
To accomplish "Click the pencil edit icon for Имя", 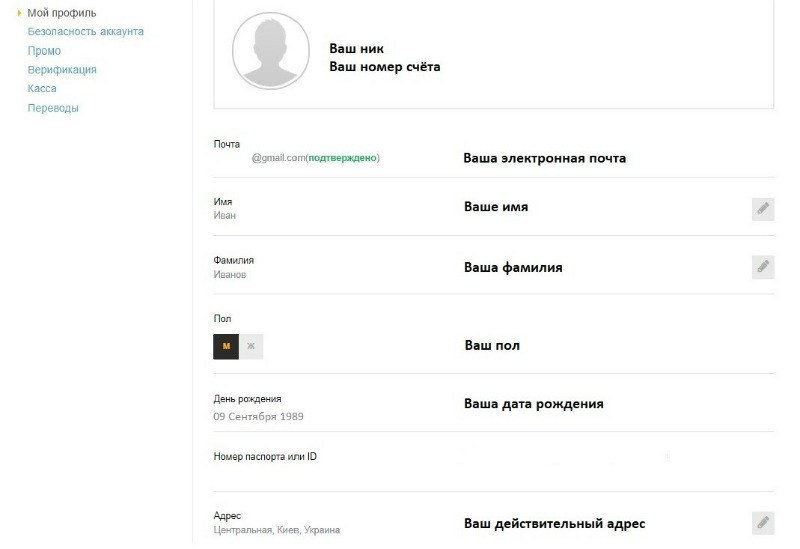I will [x=762, y=208].
